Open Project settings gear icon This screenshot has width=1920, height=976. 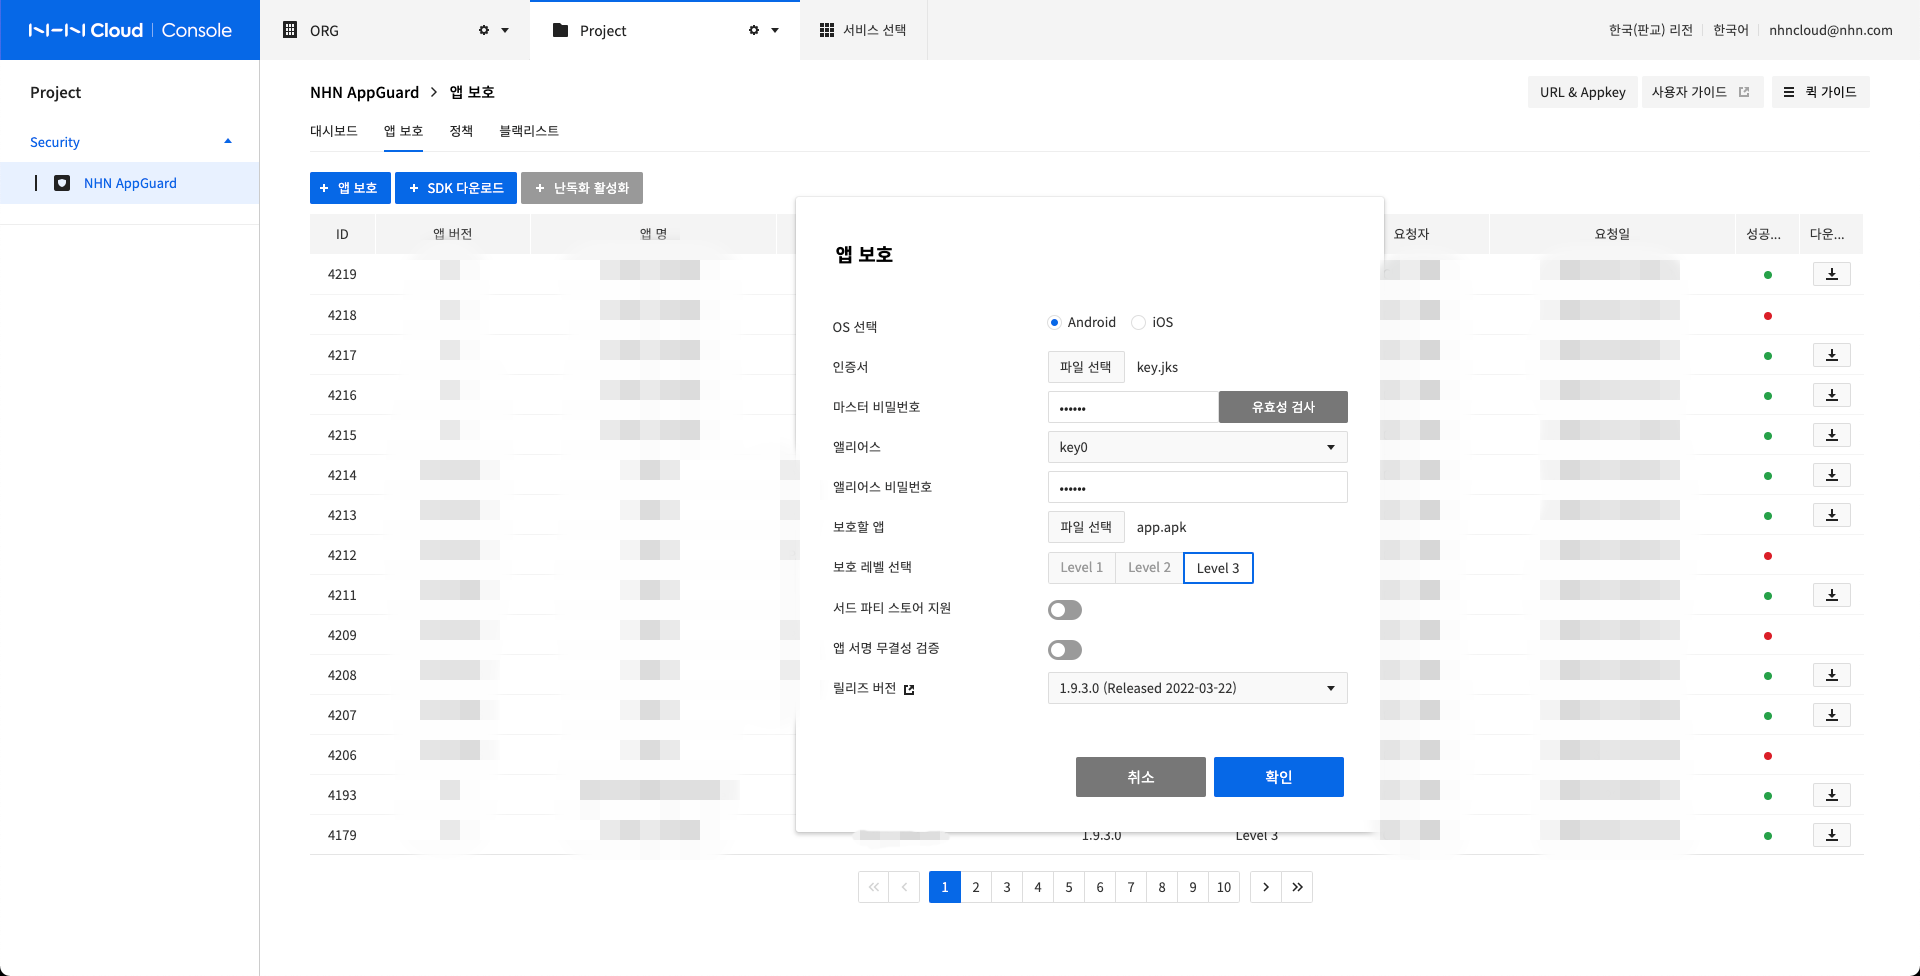tap(754, 30)
